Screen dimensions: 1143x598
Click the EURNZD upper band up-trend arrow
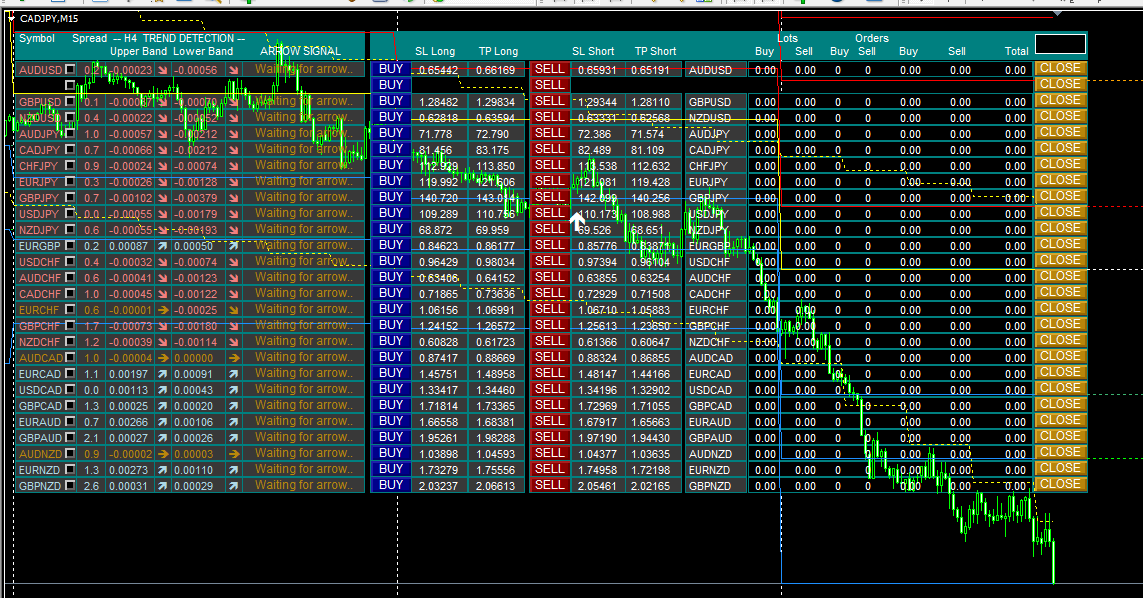pos(162,470)
